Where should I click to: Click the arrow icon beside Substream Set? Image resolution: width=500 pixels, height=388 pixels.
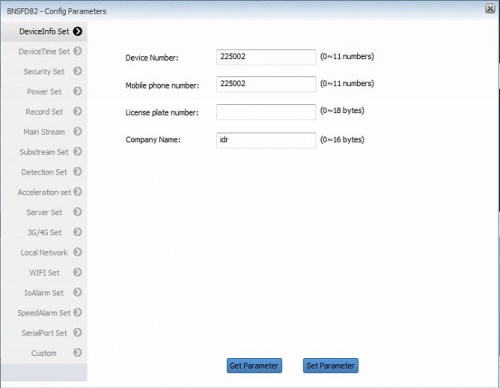(x=78, y=152)
